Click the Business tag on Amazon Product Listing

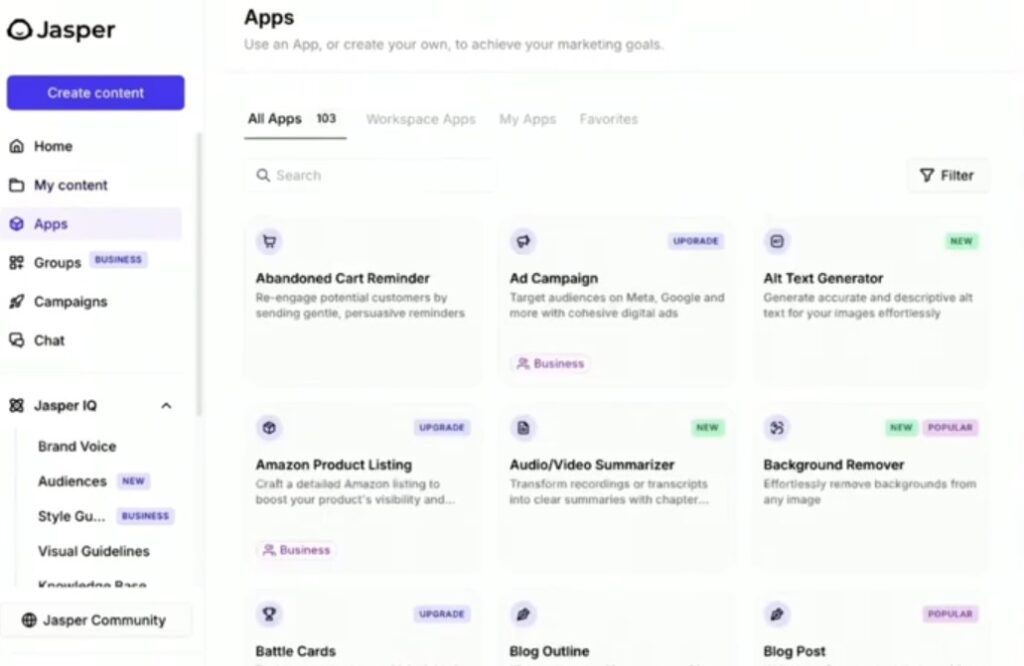(296, 550)
